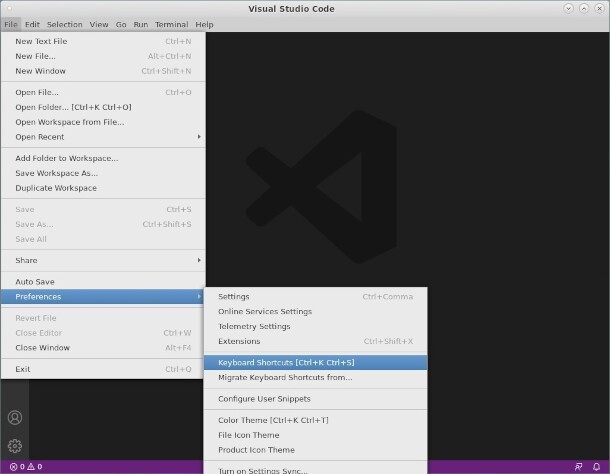Open the Terminal menu

coord(172,25)
